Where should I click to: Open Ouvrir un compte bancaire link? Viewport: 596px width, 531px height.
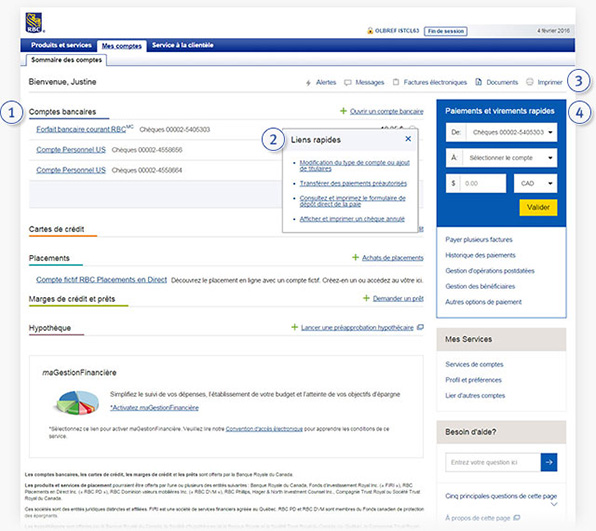pyautogui.click(x=387, y=111)
